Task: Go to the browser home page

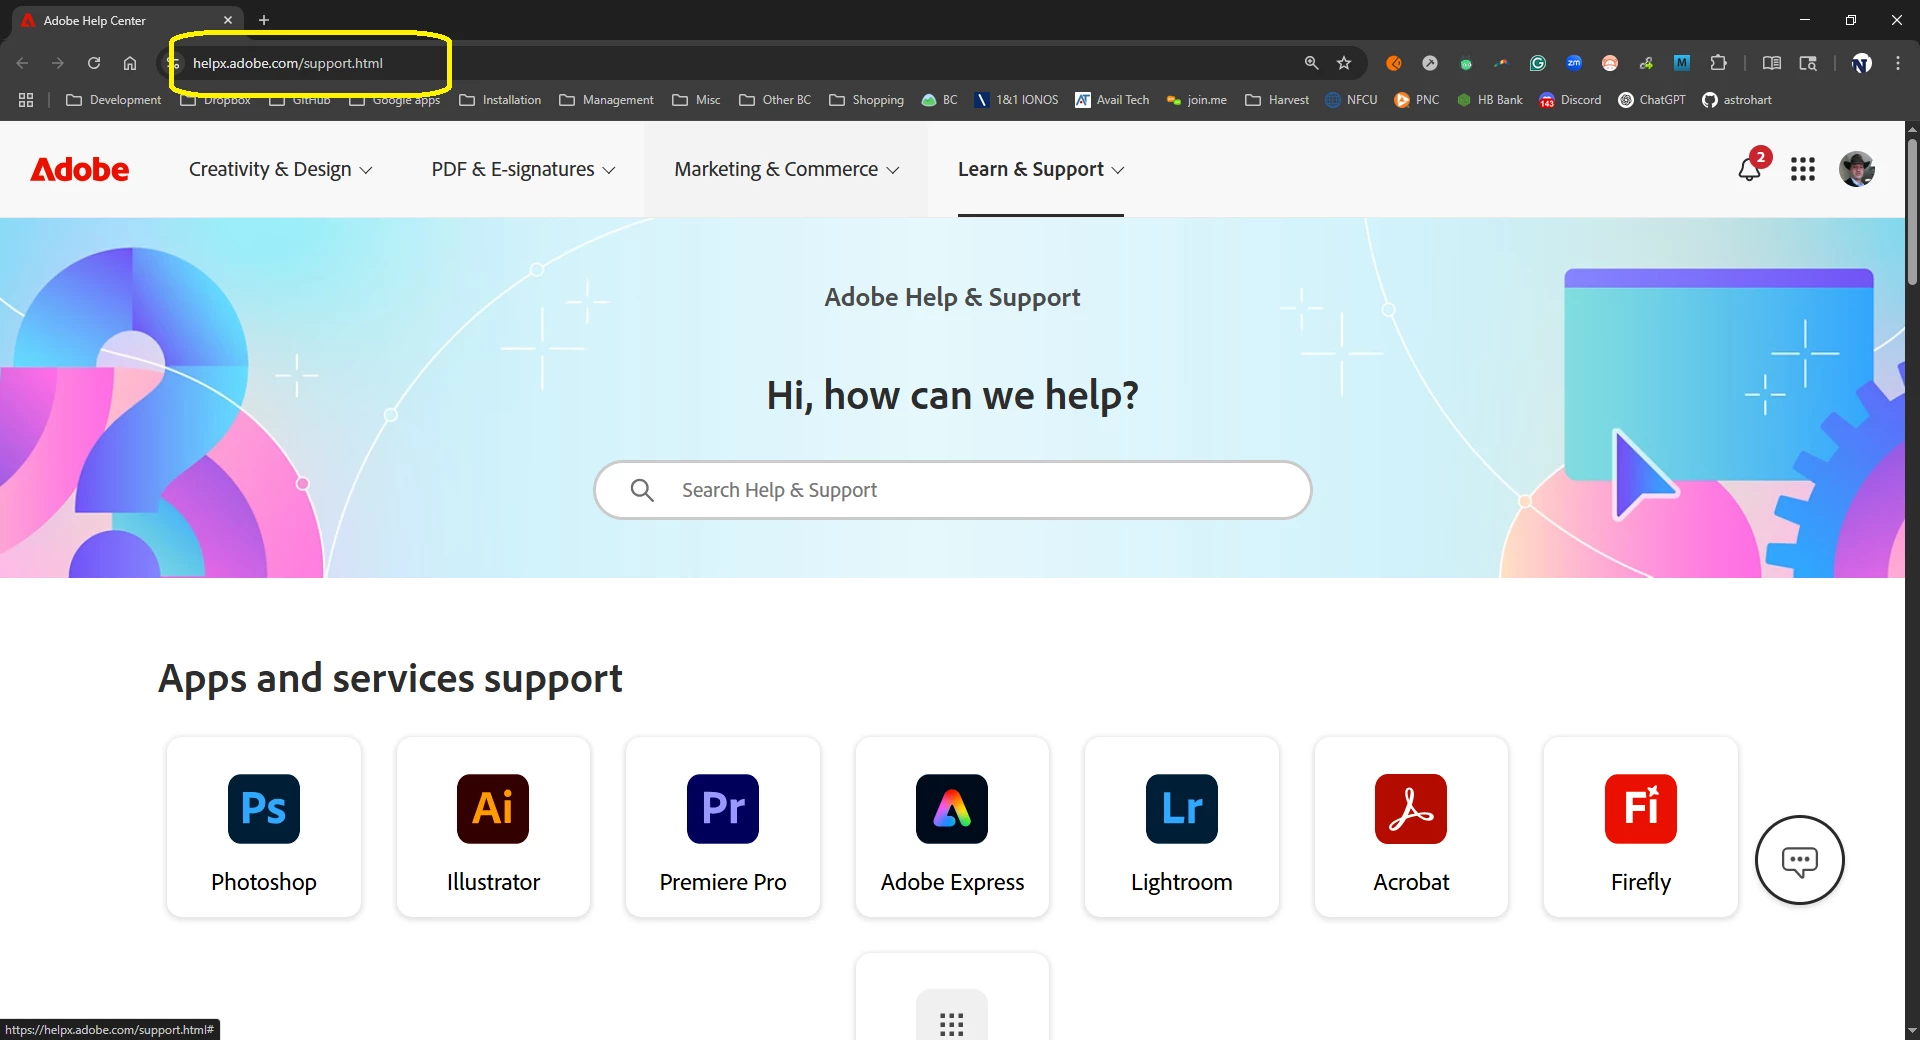Action: coord(130,63)
